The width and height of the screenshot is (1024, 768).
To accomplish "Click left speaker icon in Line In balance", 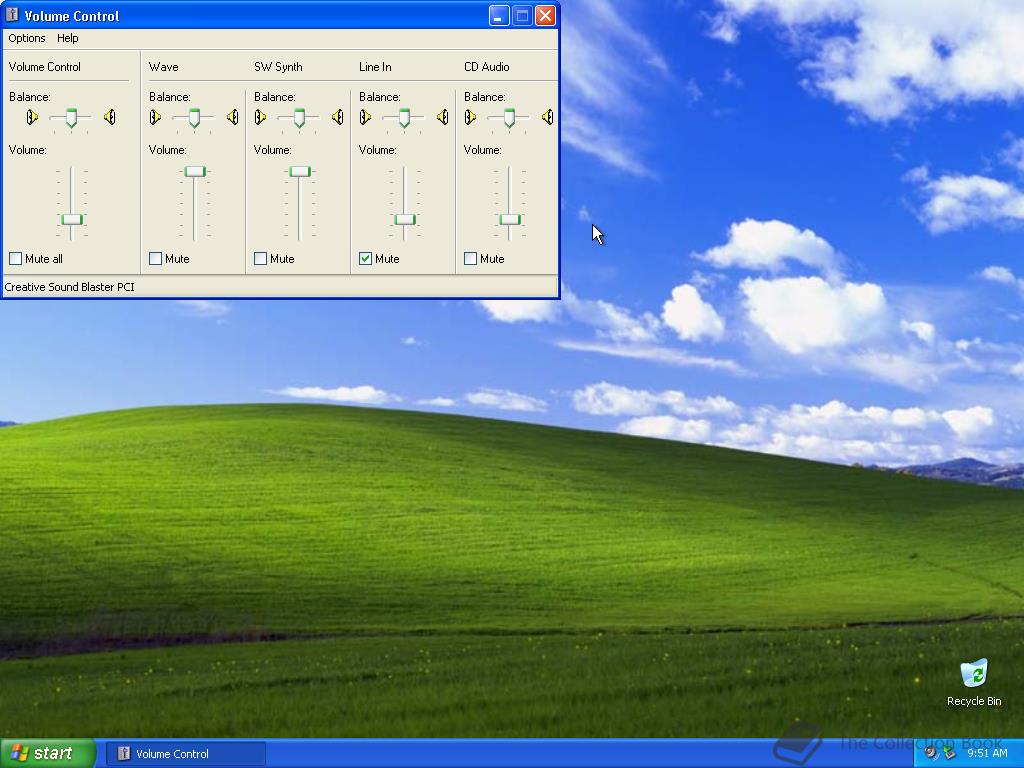I will tap(365, 117).
